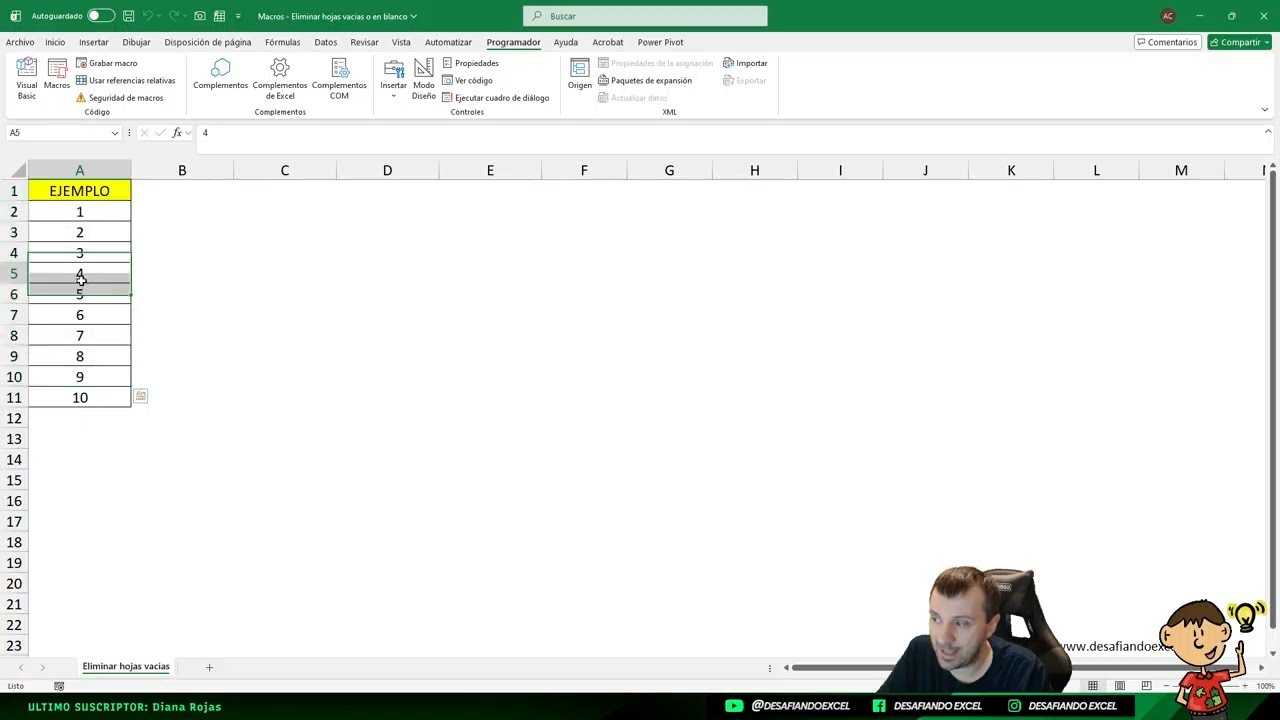The image size is (1280, 720).
Task: Open the Comentarios pane
Action: tap(1167, 42)
